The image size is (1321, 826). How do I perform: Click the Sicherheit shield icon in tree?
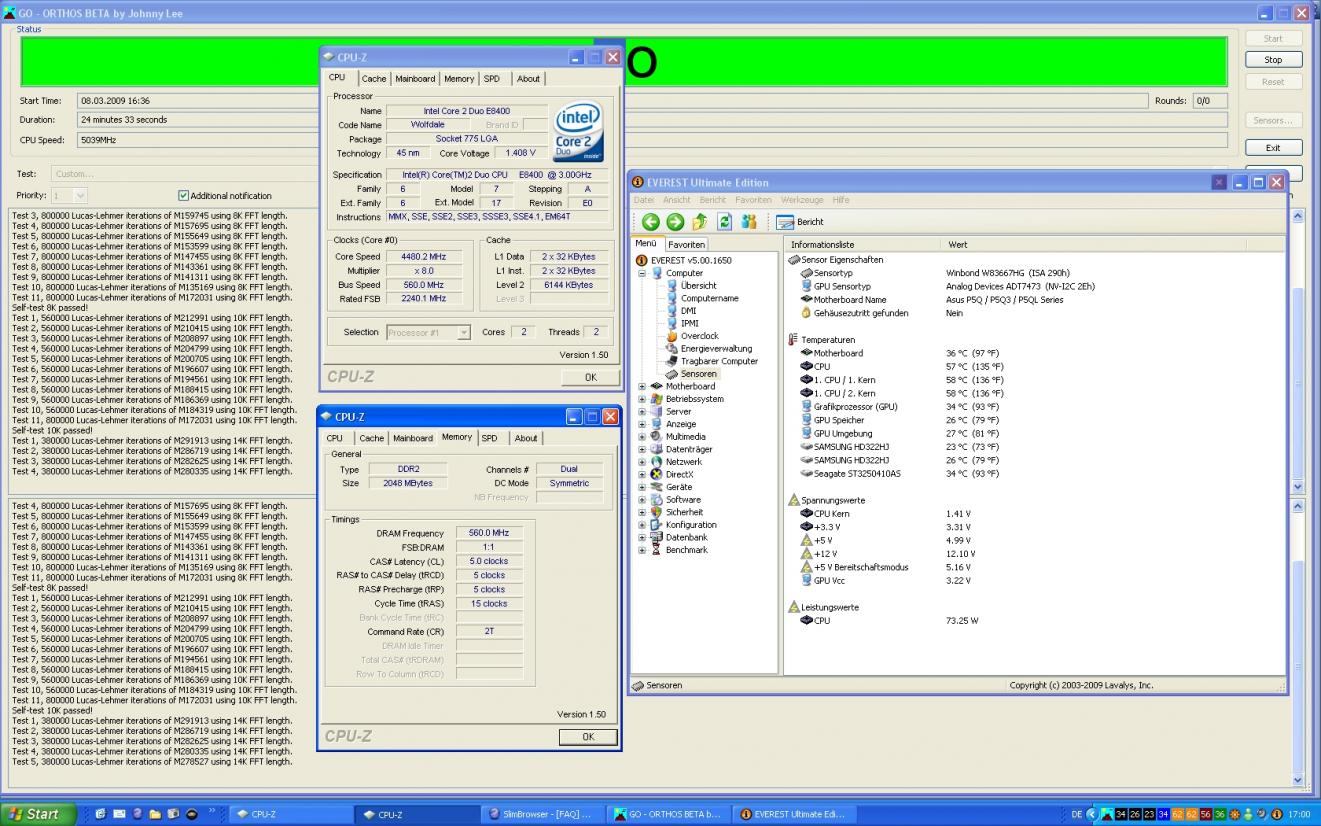(x=657, y=512)
